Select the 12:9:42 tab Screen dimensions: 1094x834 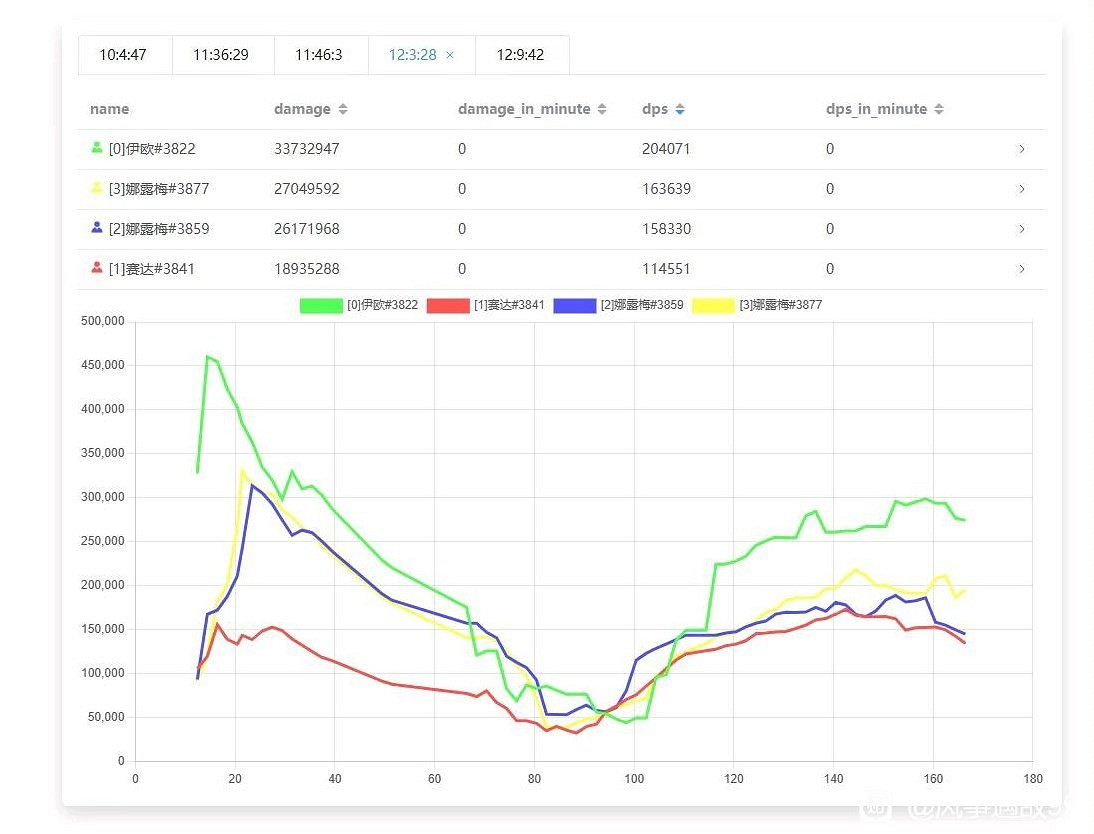(520, 55)
